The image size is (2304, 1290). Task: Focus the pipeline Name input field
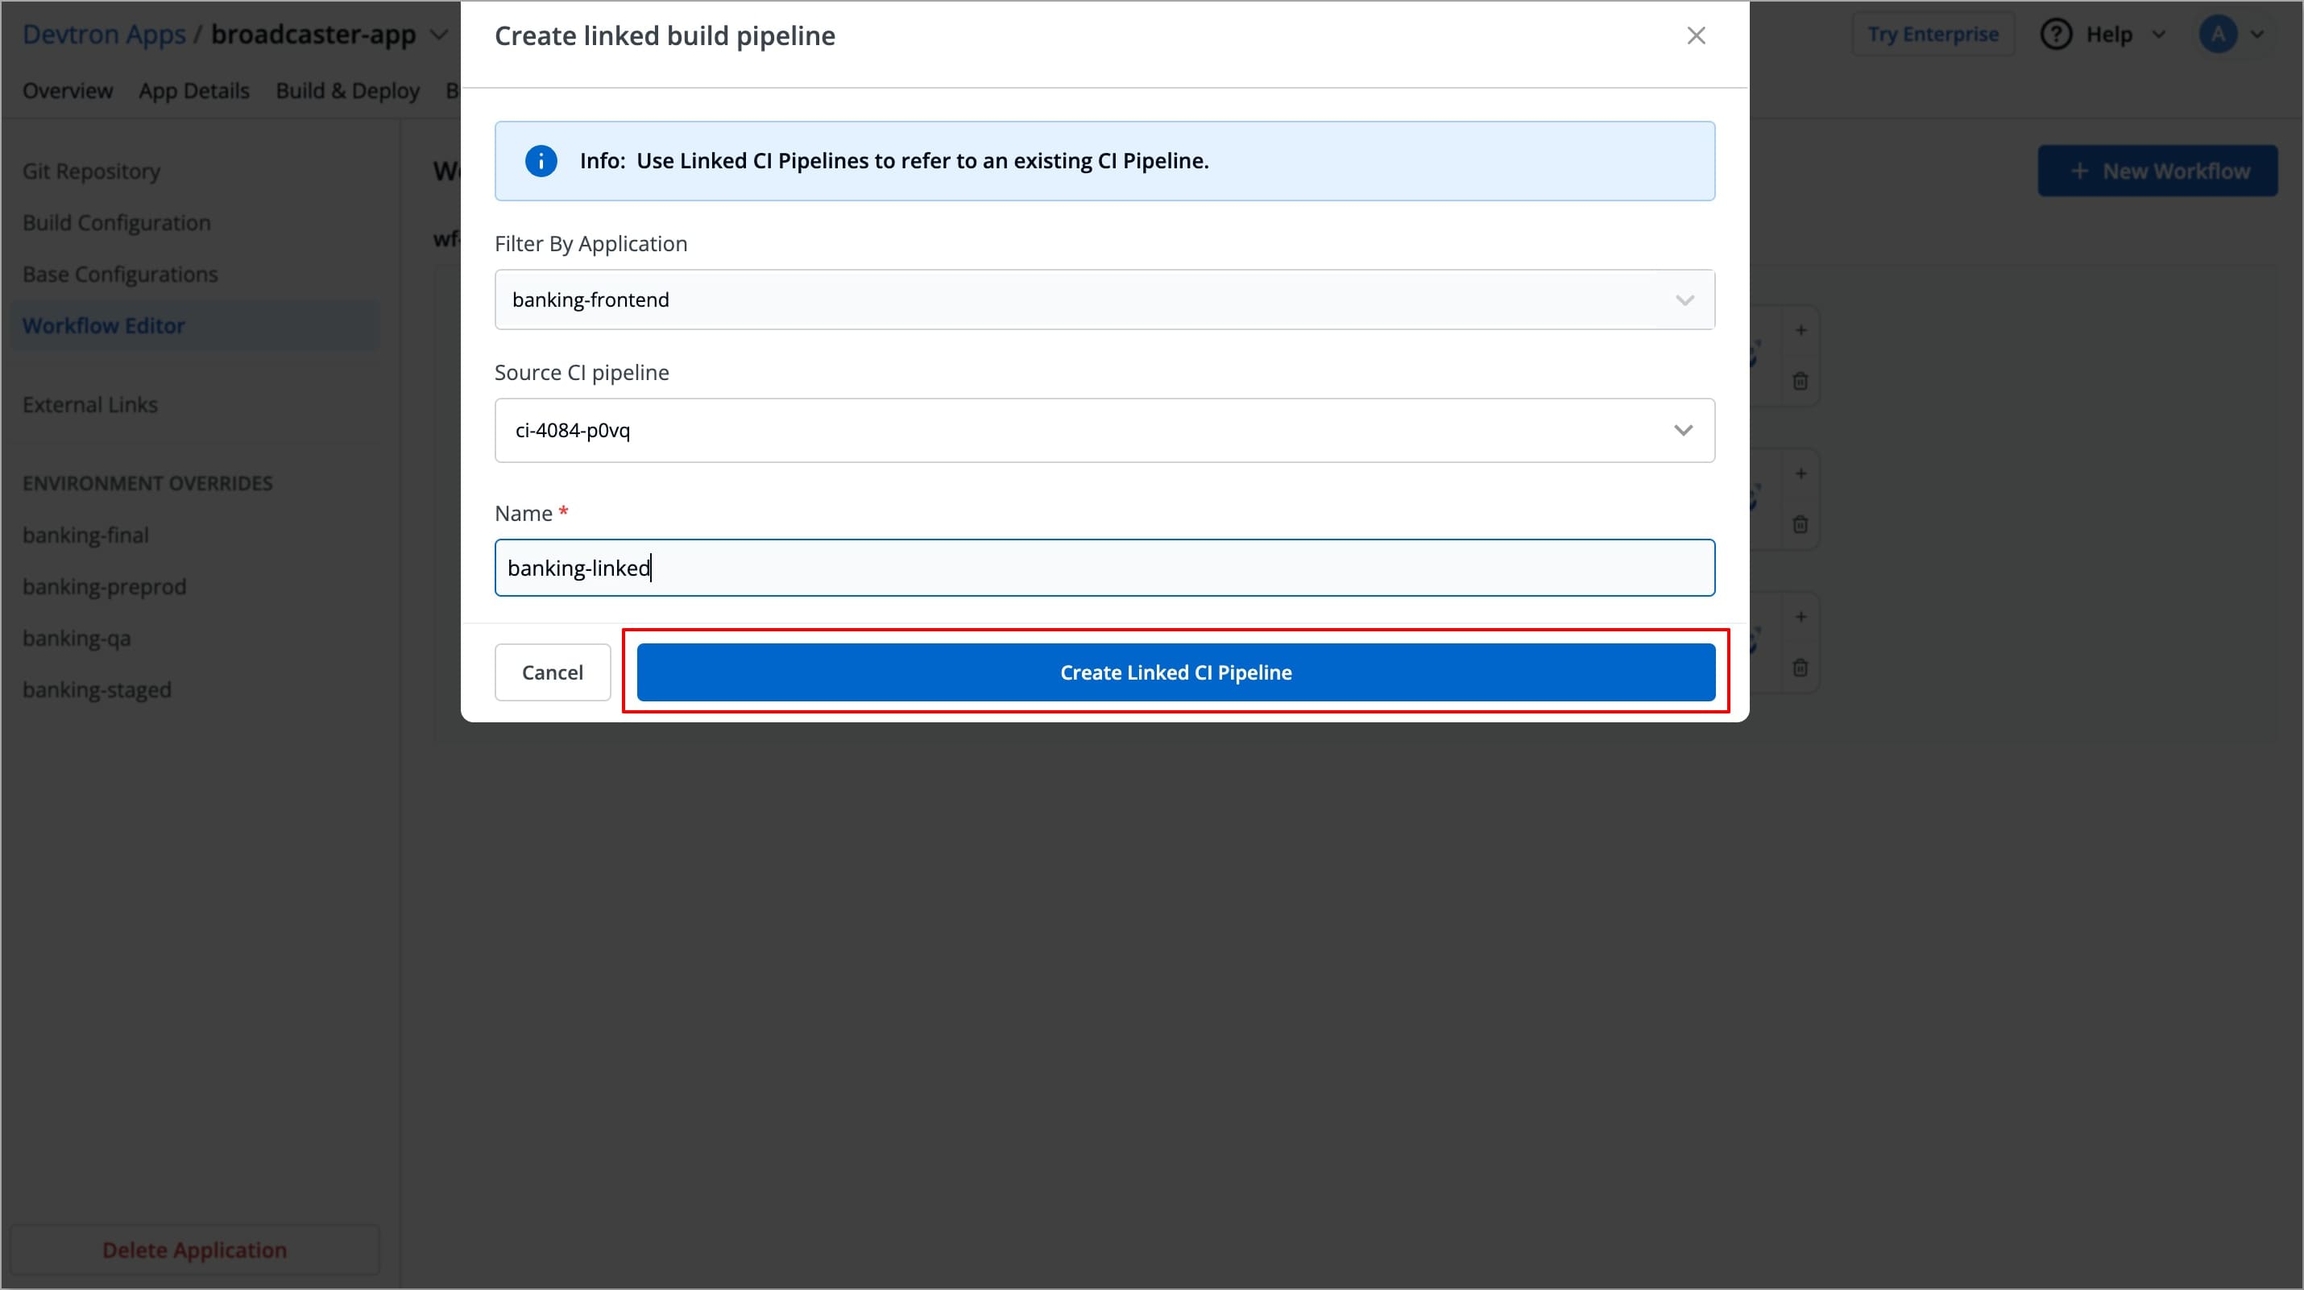(x=1104, y=568)
